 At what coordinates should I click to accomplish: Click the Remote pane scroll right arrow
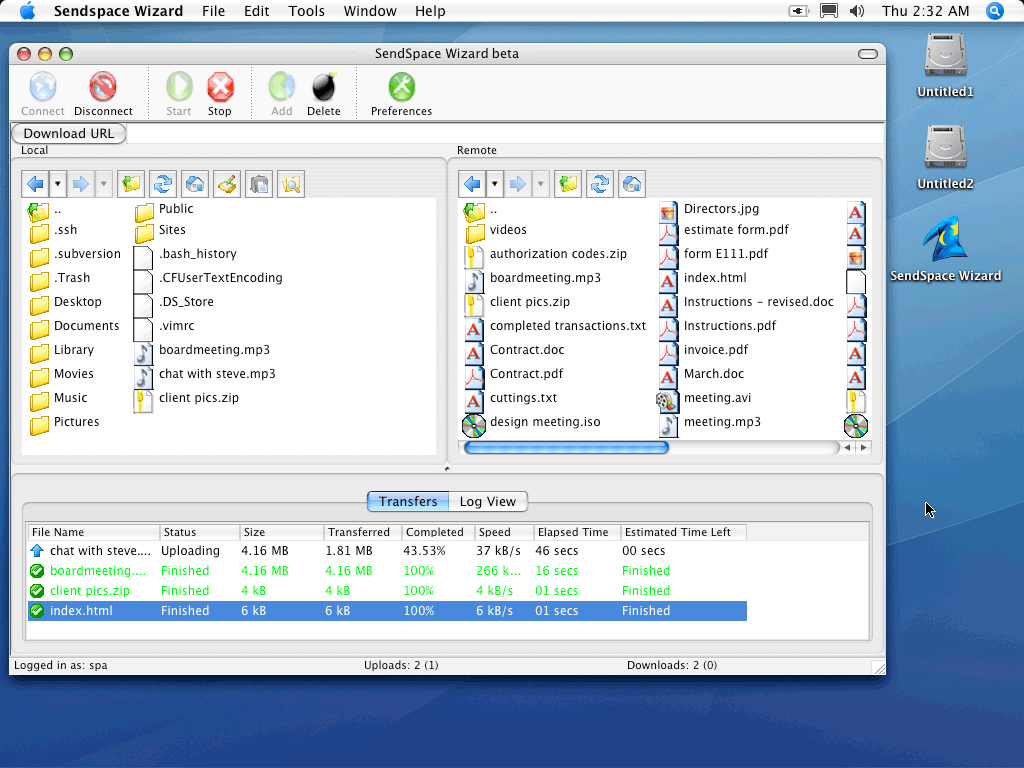(863, 447)
